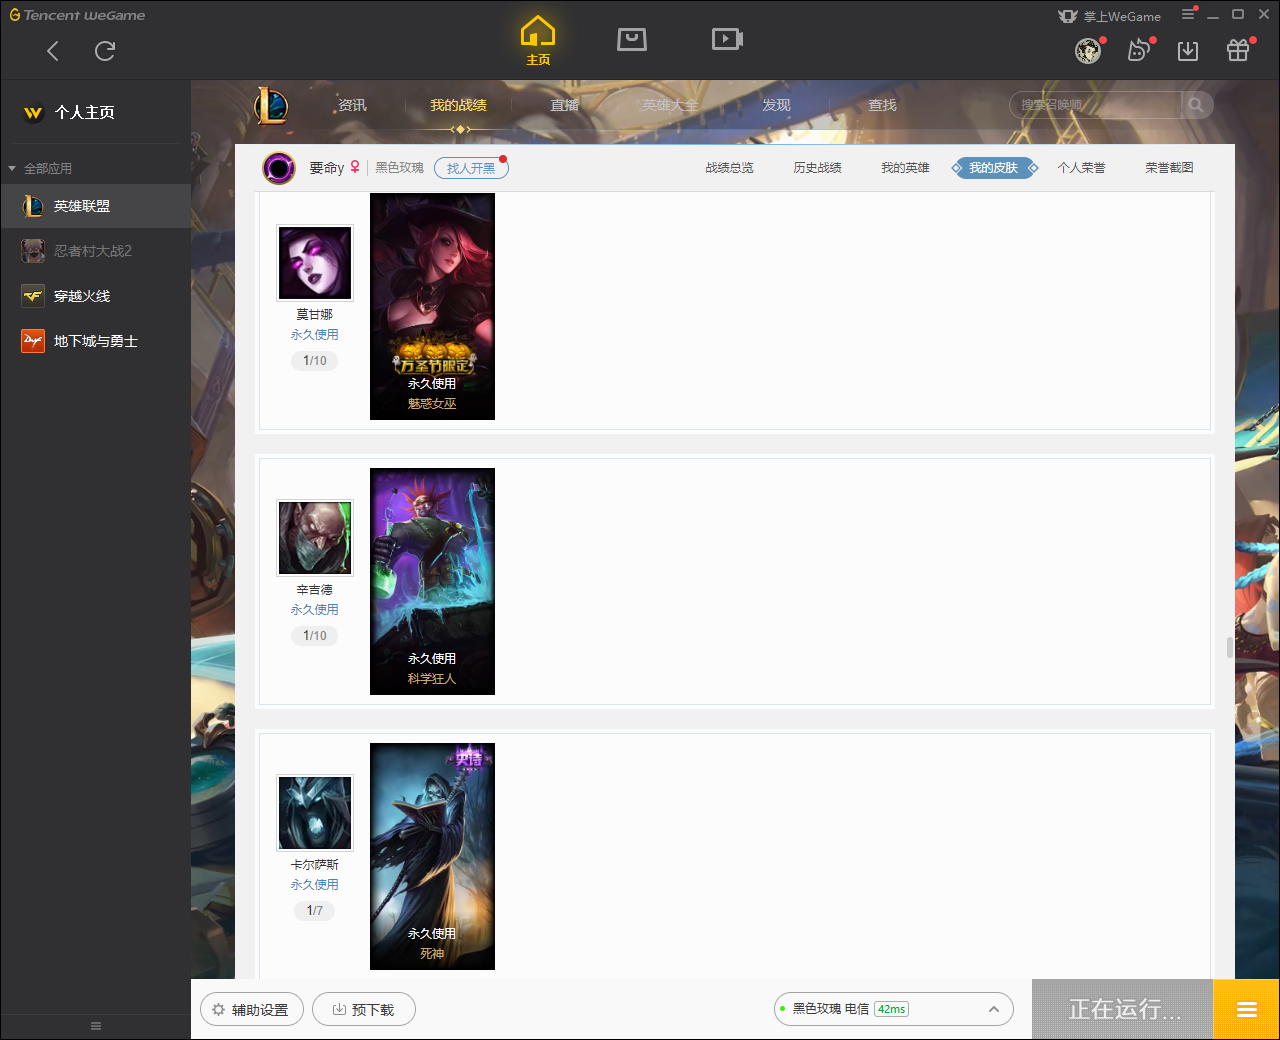The width and height of the screenshot is (1280, 1040).
Task: Click the 要命y summoner name
Action: (x=326, y=168)
